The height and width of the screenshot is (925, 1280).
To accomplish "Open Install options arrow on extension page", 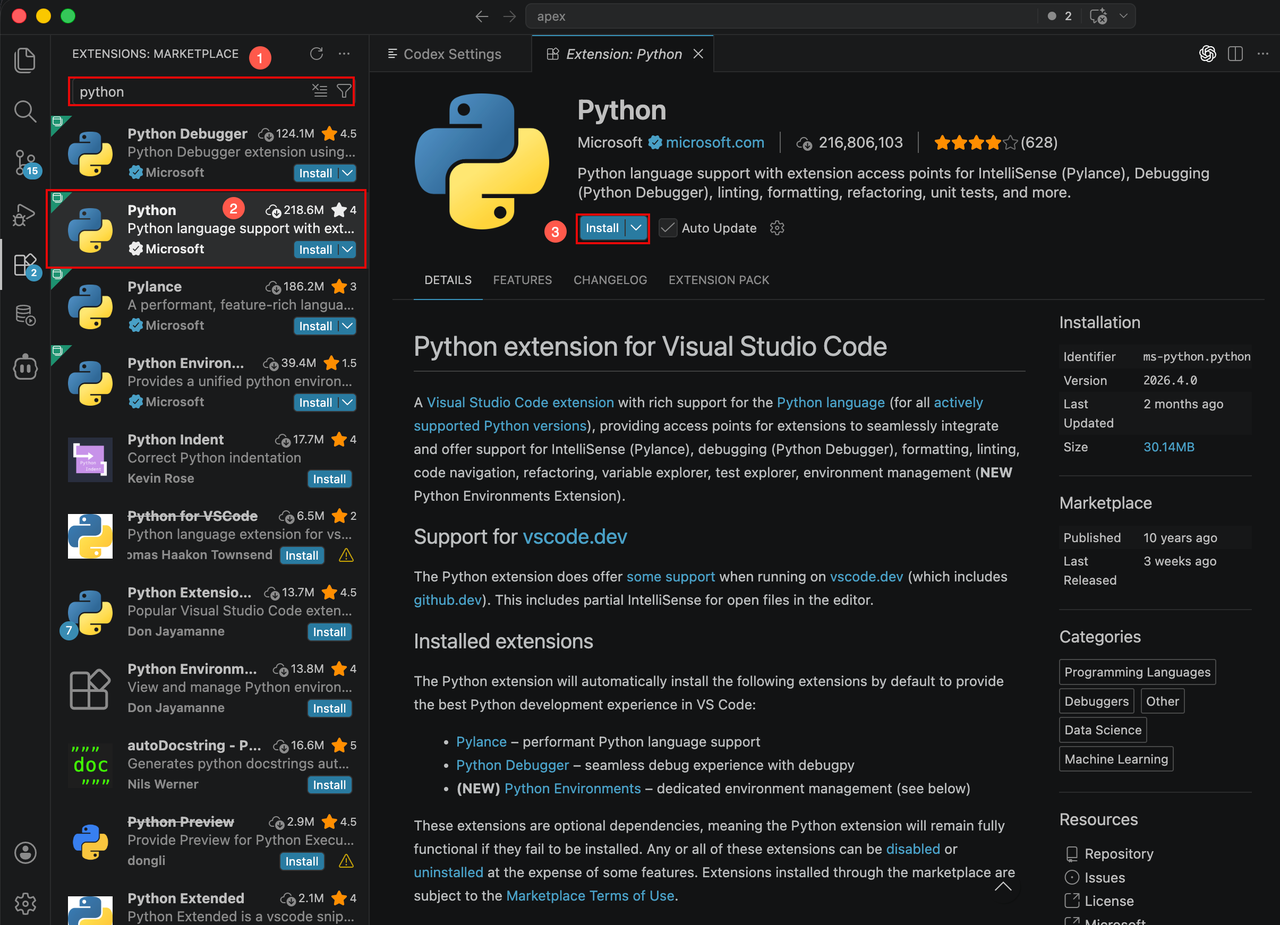I will 636,228.
